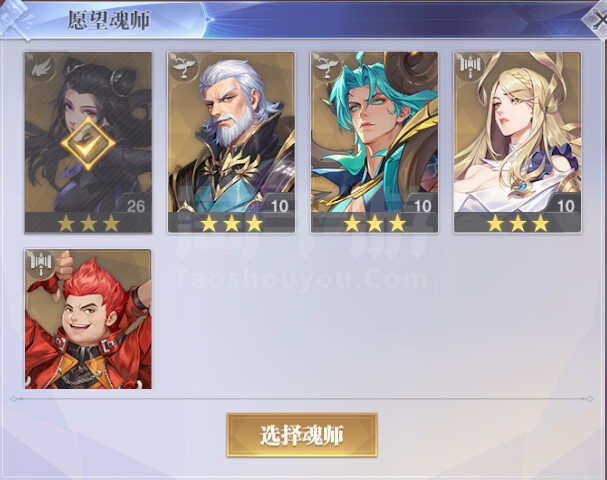Close the 愿望魂师 dialog with the X
Viewport: 607px width, 480px height.
click(x=596, y=20)
